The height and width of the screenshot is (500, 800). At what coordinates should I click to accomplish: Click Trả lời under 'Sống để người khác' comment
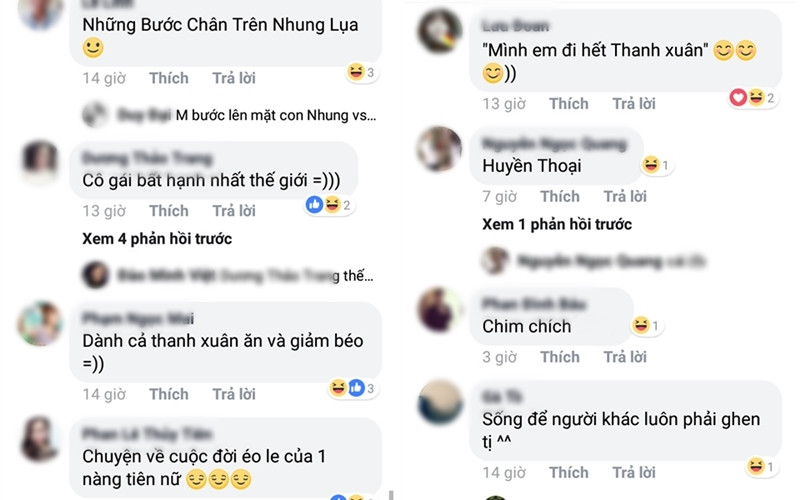tap(634, 472)
